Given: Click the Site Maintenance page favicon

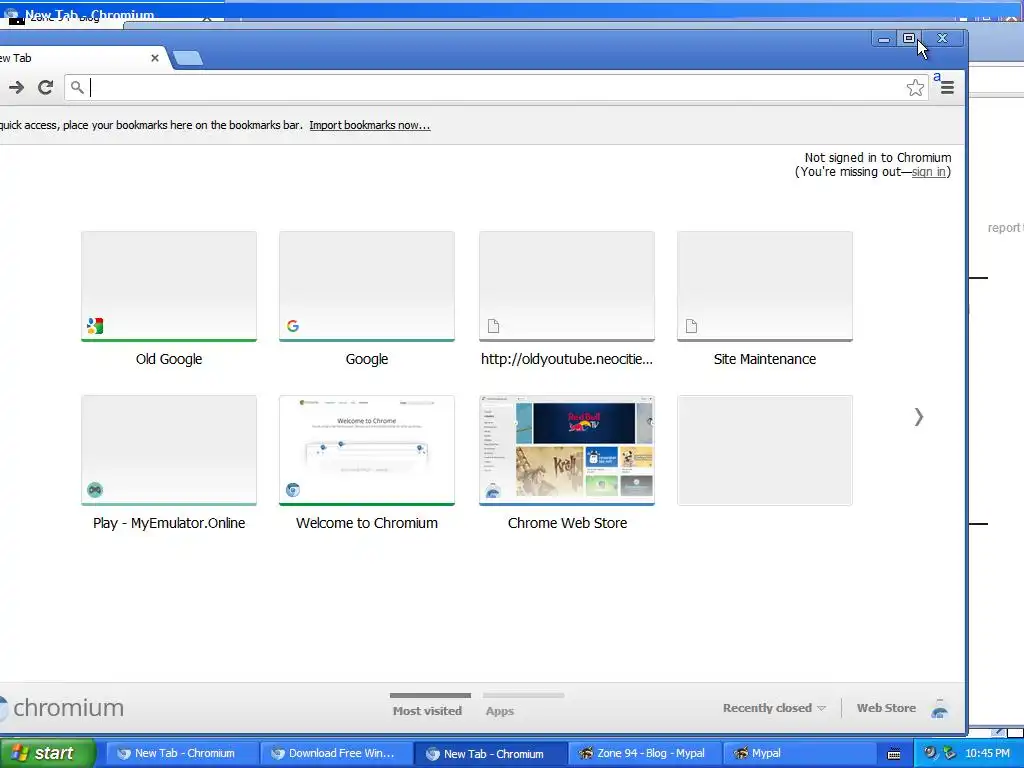Looking at the screenshot, I should tap(692, 325).
